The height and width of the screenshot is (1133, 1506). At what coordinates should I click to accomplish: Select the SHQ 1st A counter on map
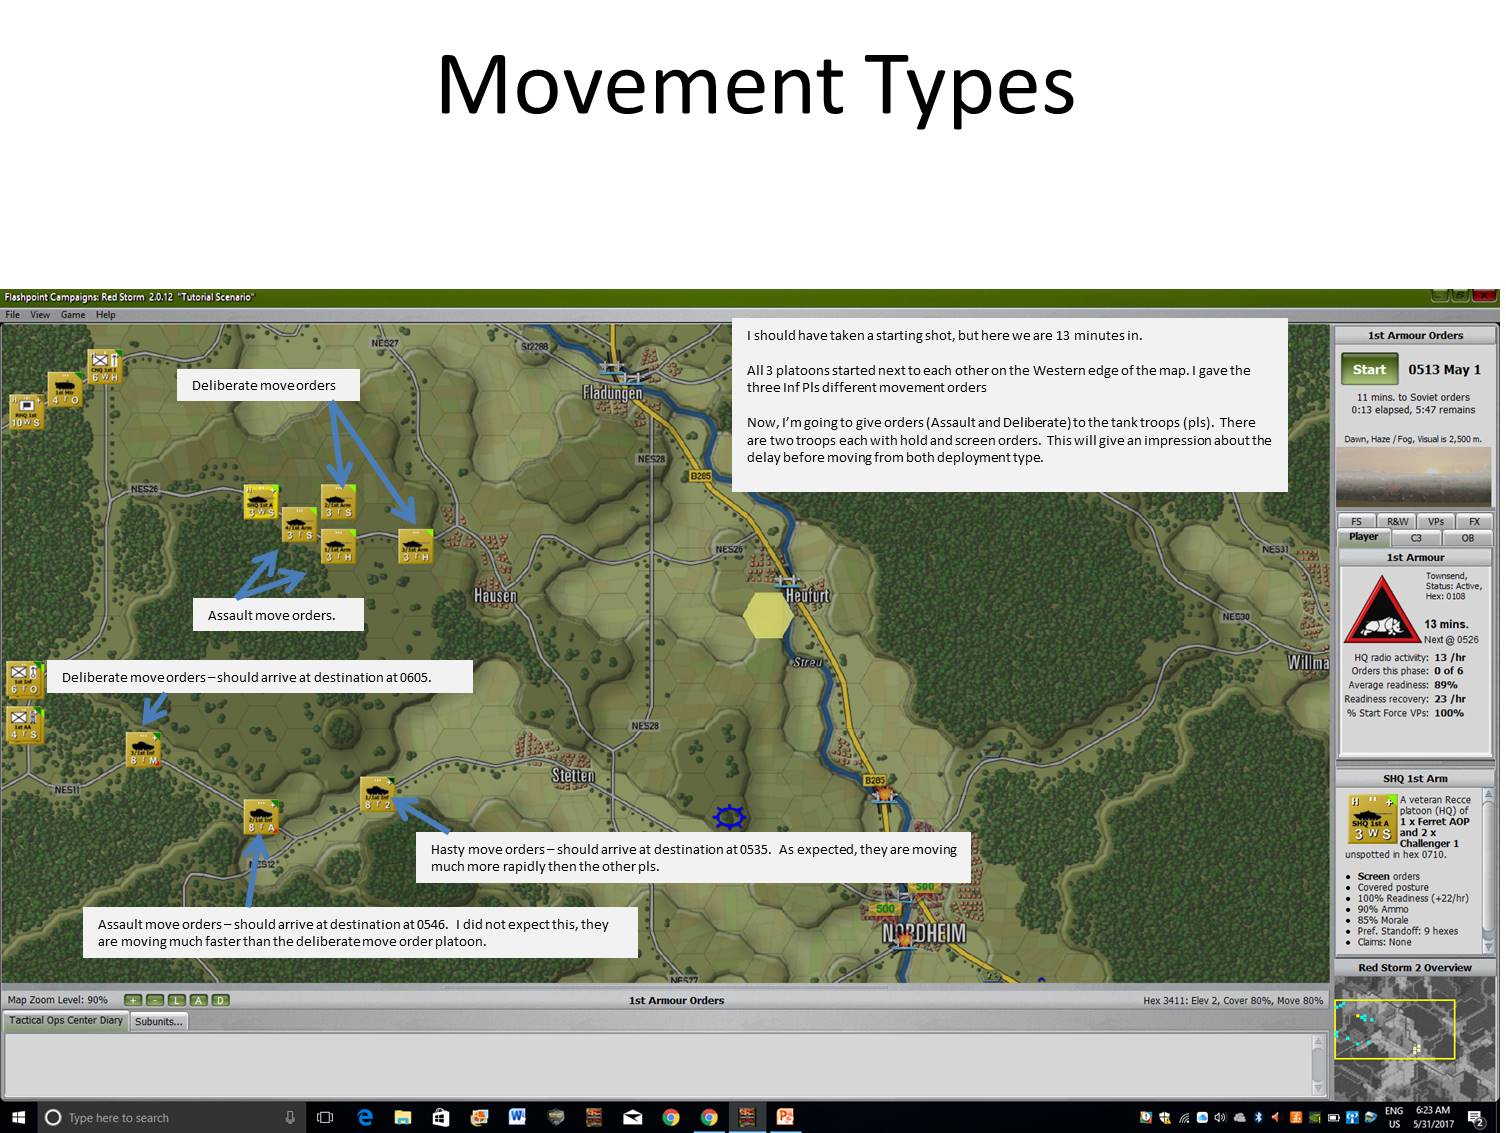pyautogui.click(x=261, y=502)
